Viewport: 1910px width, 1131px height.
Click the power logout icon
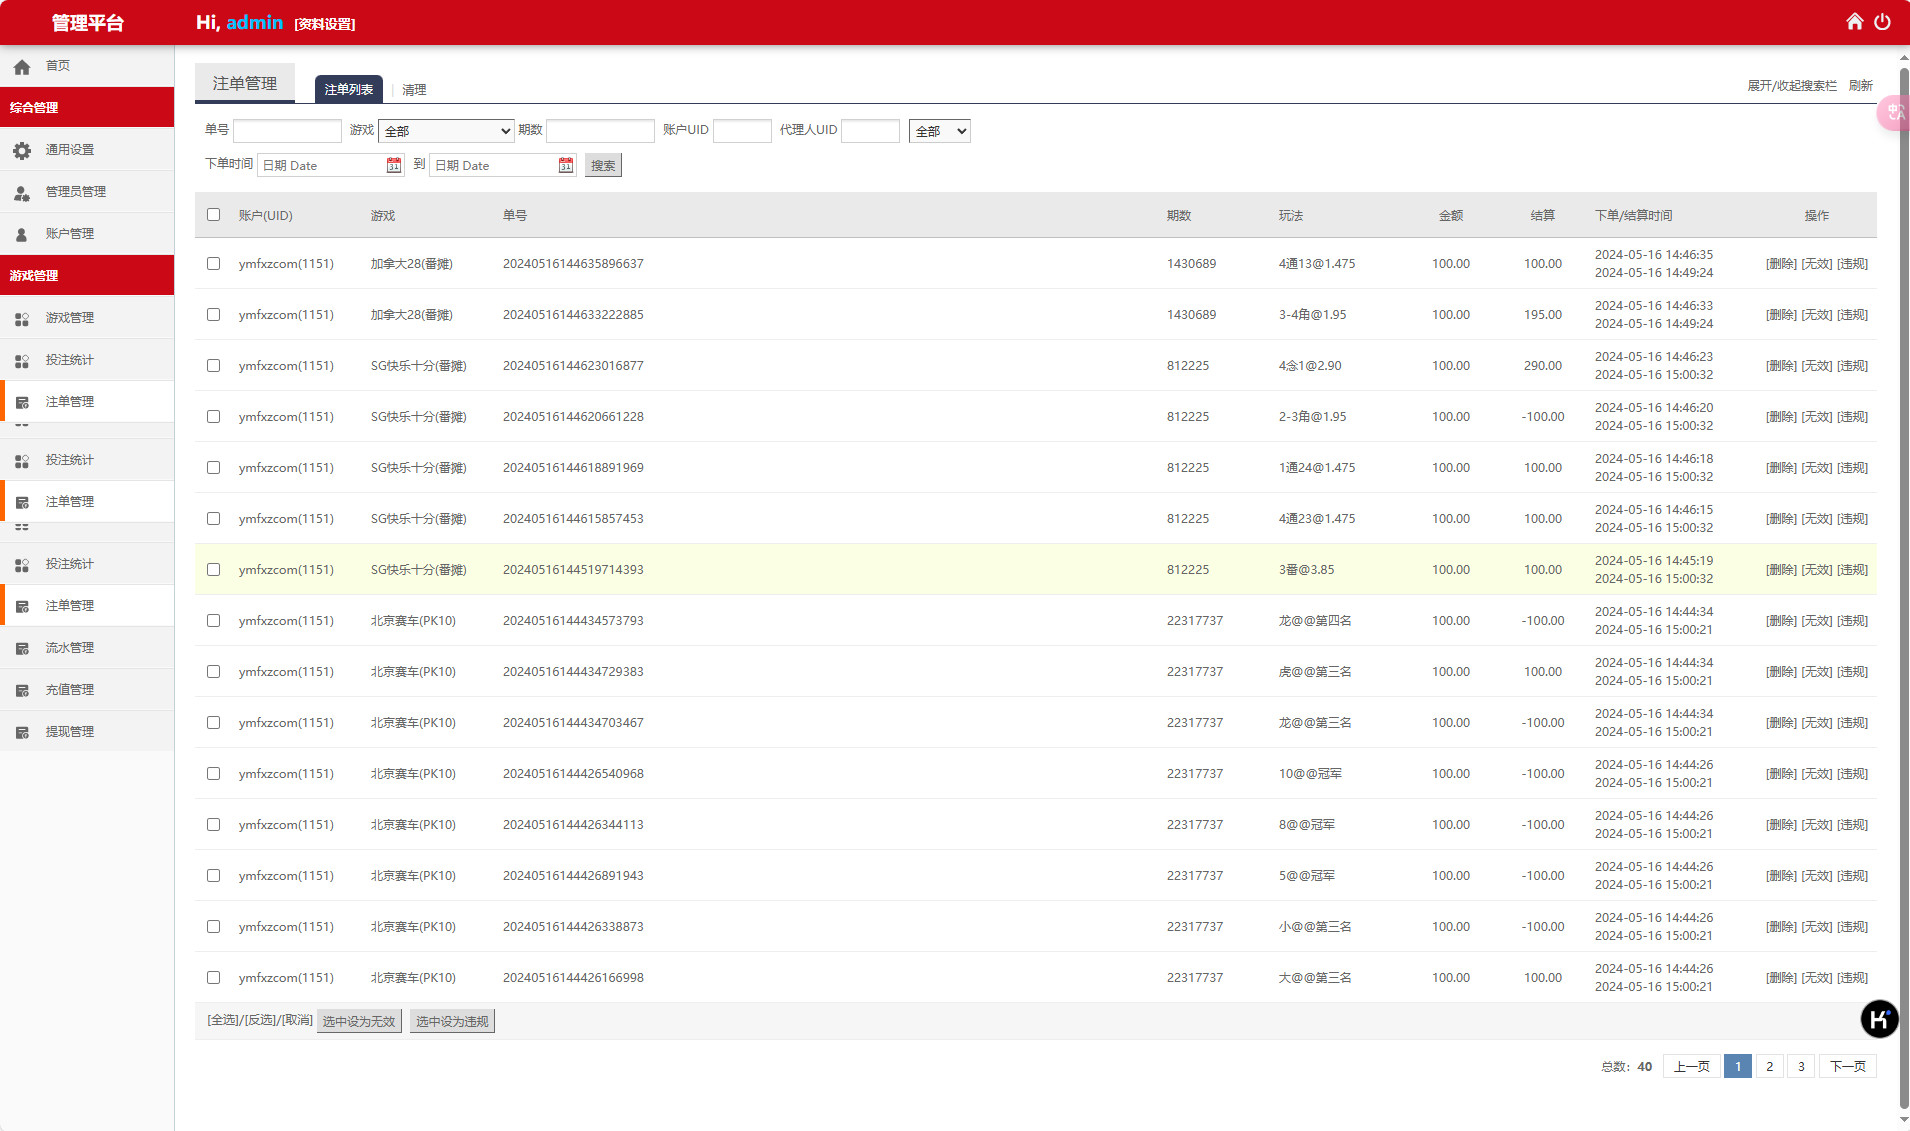point(1882,22)
